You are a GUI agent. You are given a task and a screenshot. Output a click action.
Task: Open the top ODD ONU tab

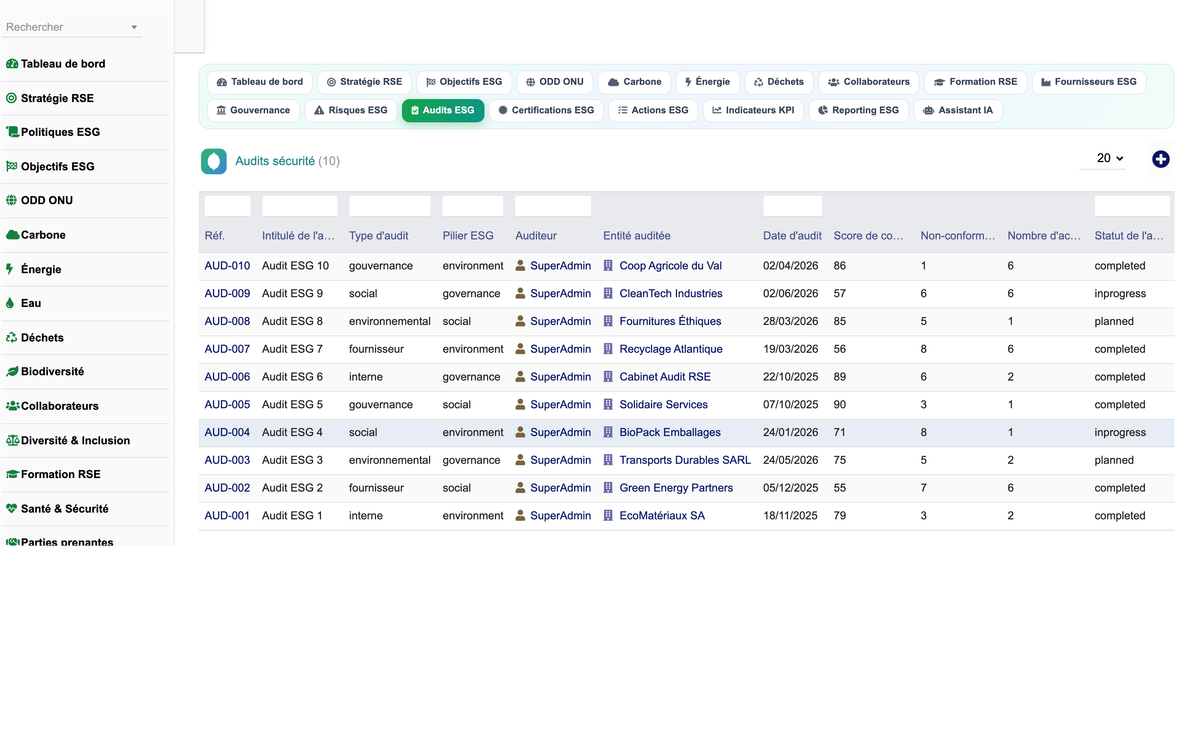click(x=555, y=82)
